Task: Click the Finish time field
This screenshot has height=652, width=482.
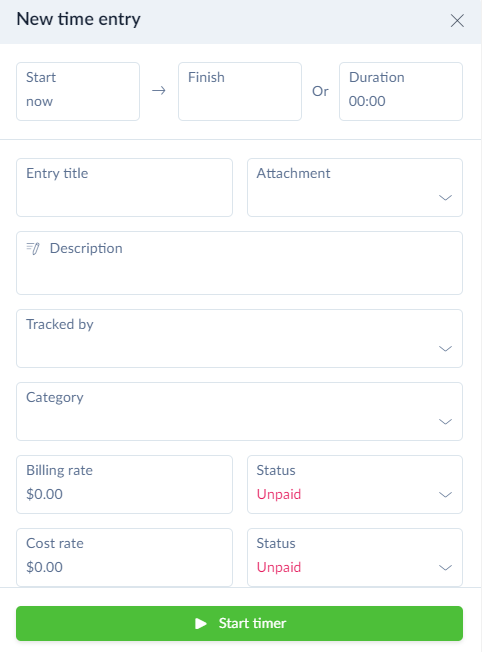Action: [x=240, y=91]
